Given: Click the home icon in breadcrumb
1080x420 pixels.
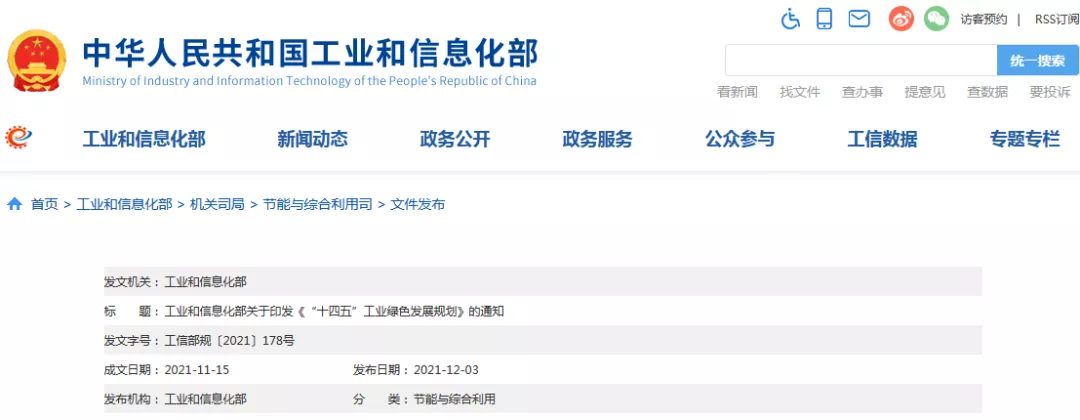Looking at the screenshot, I should 14,204.
